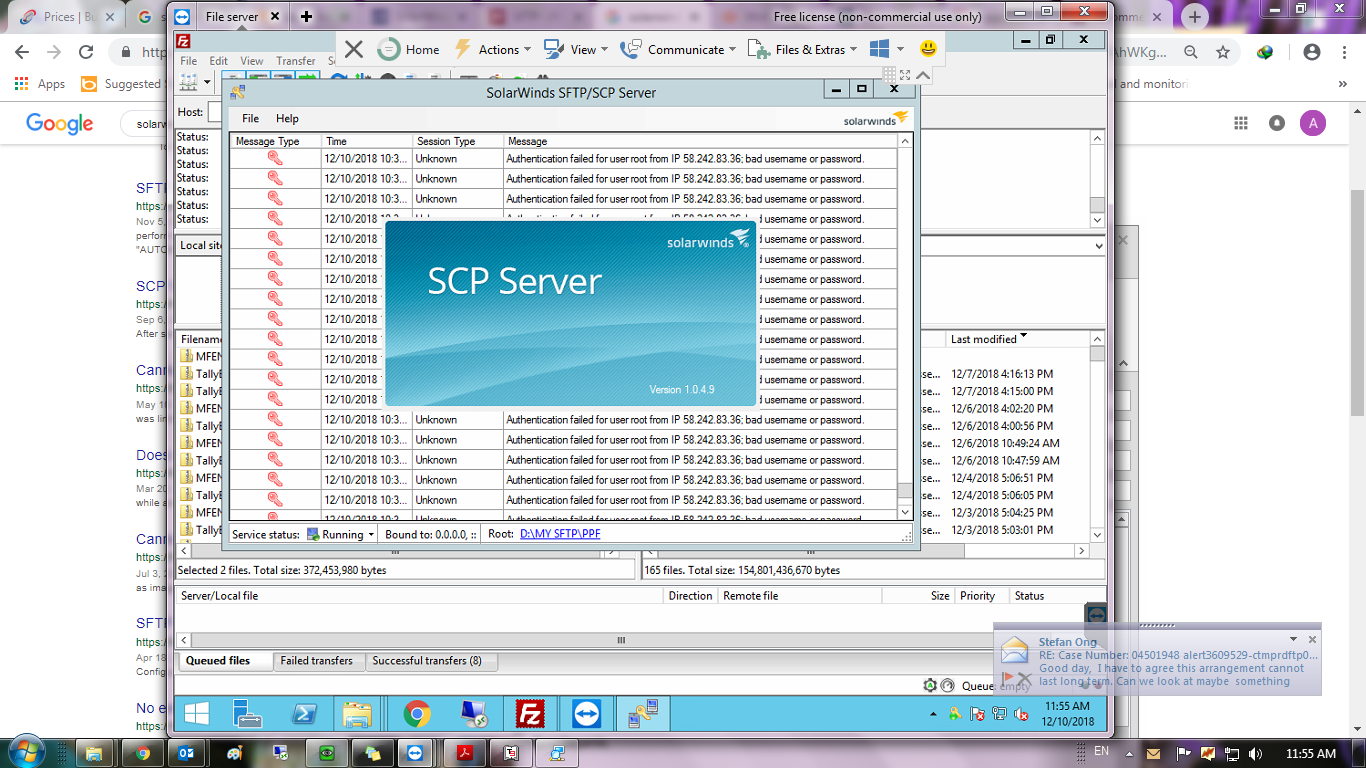Launch PowerShell from the remote taskbar
This screenshot has width=1366, height=768.
click(x=304, y=714)
